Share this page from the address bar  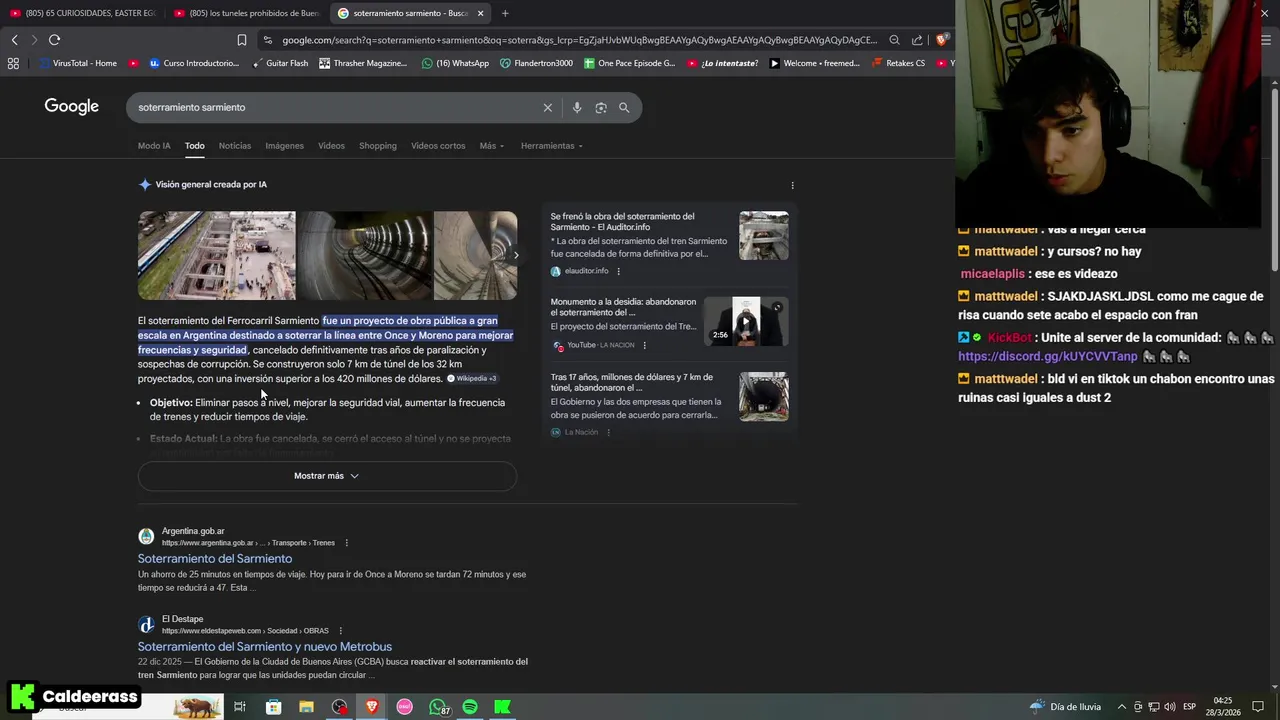coord(917,40)
